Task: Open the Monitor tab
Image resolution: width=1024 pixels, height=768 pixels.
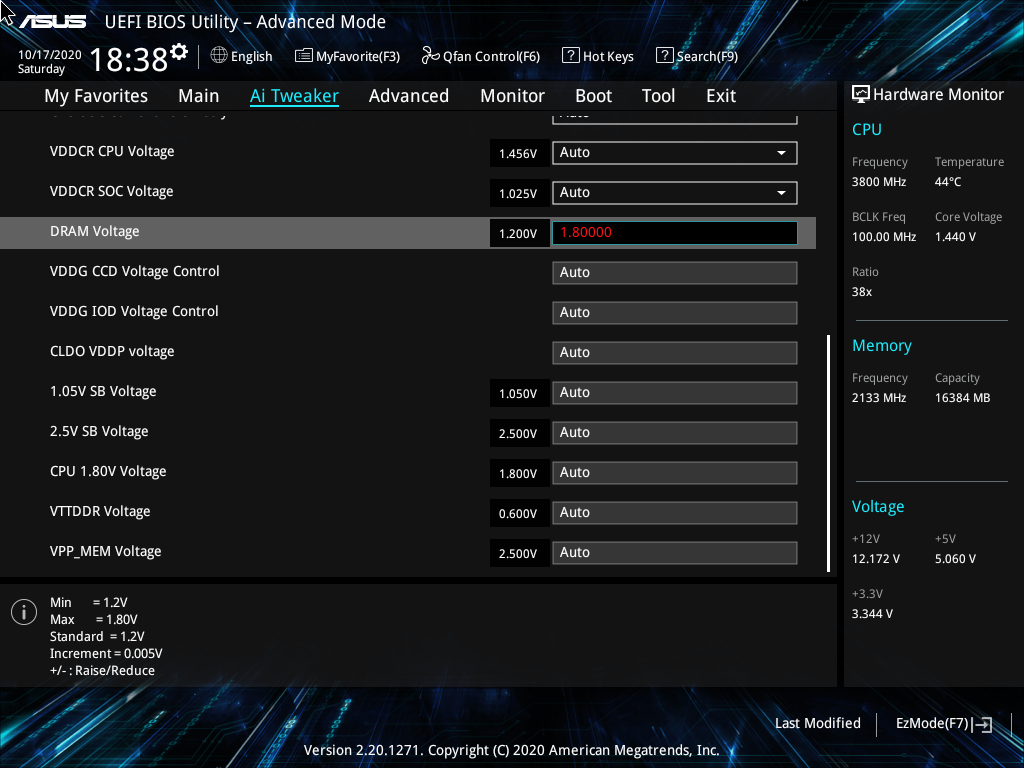Action: pos(512,96)
